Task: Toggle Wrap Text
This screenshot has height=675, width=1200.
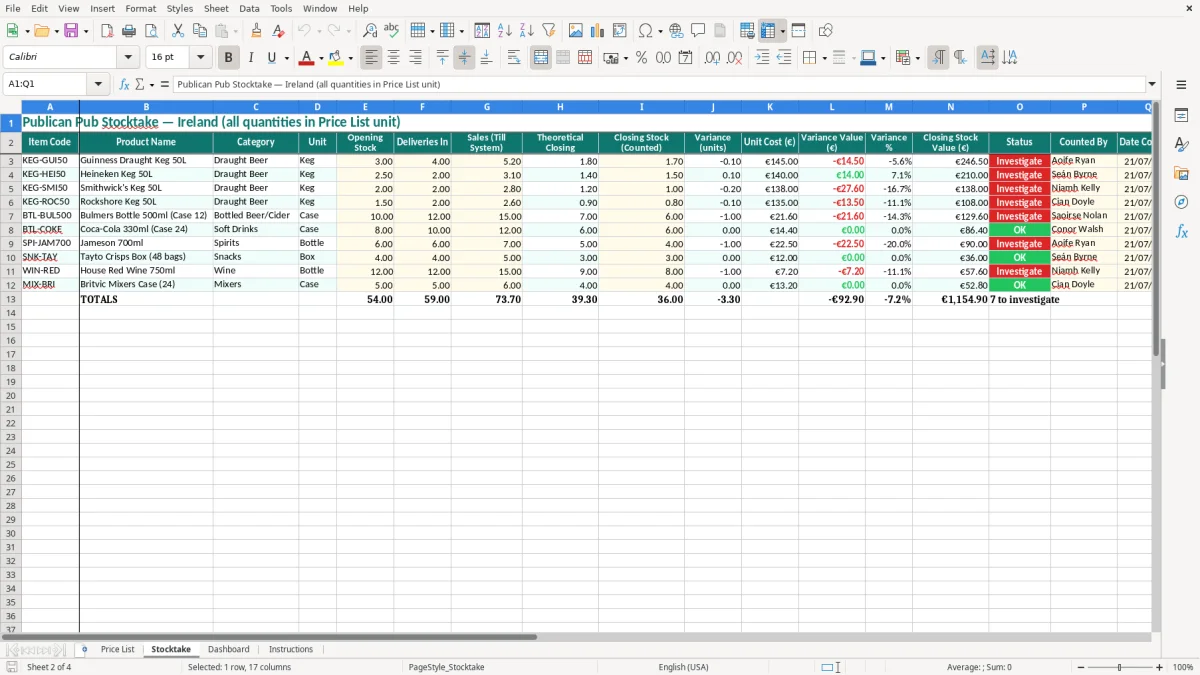Action: (514, 58)
